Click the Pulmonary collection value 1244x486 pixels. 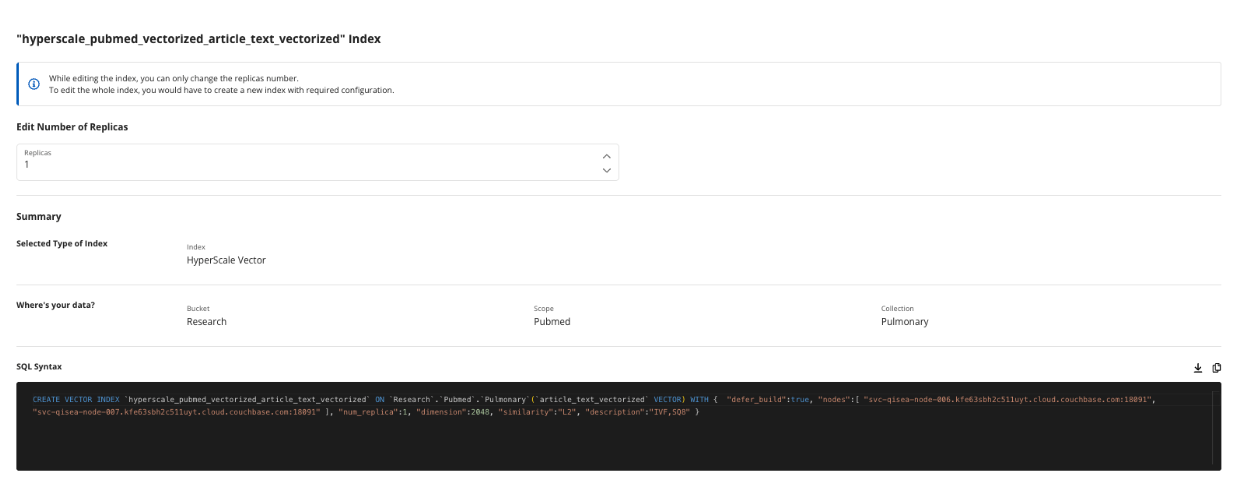[904, 322]
